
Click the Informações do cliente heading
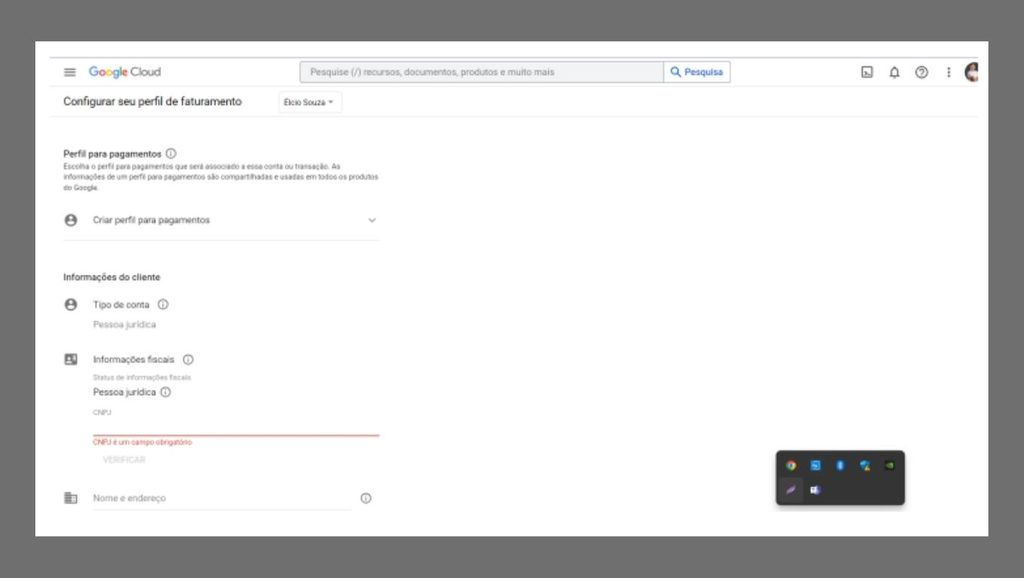point(112,277)
